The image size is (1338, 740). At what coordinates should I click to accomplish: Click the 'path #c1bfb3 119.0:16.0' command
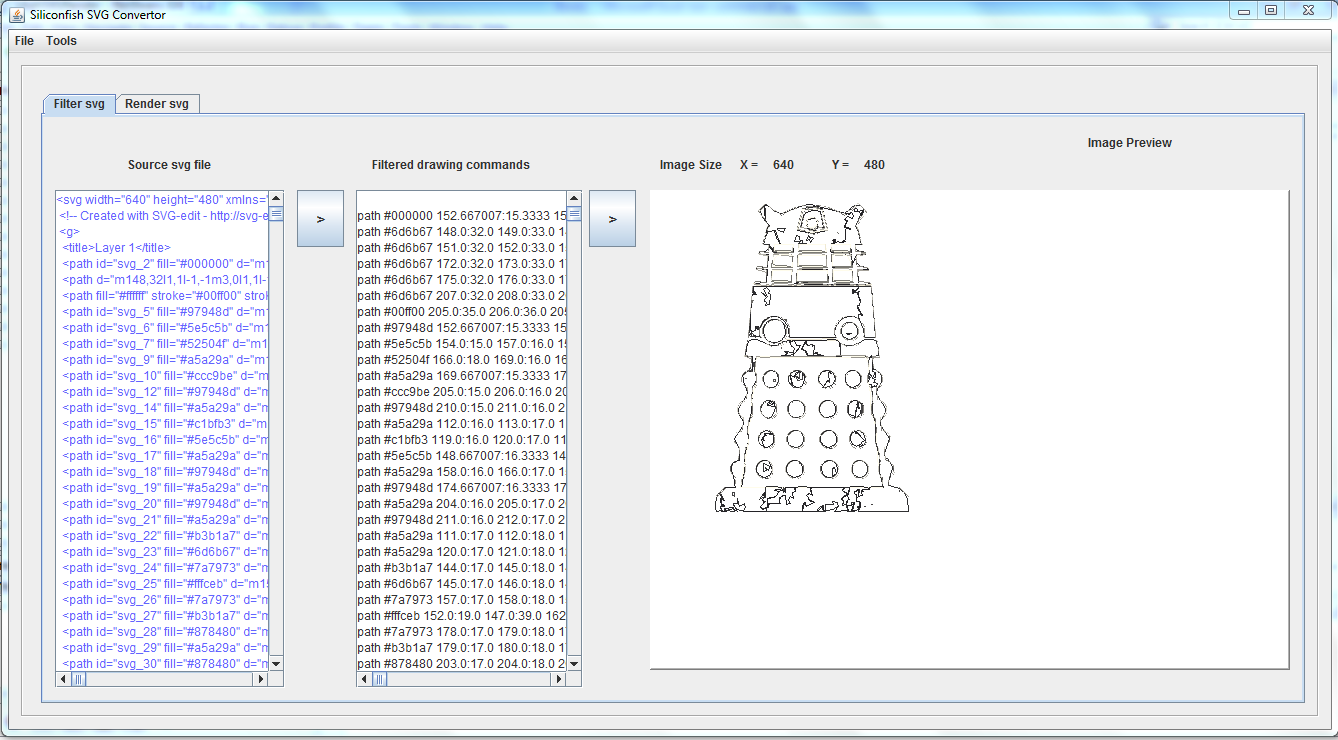[461, 439]
